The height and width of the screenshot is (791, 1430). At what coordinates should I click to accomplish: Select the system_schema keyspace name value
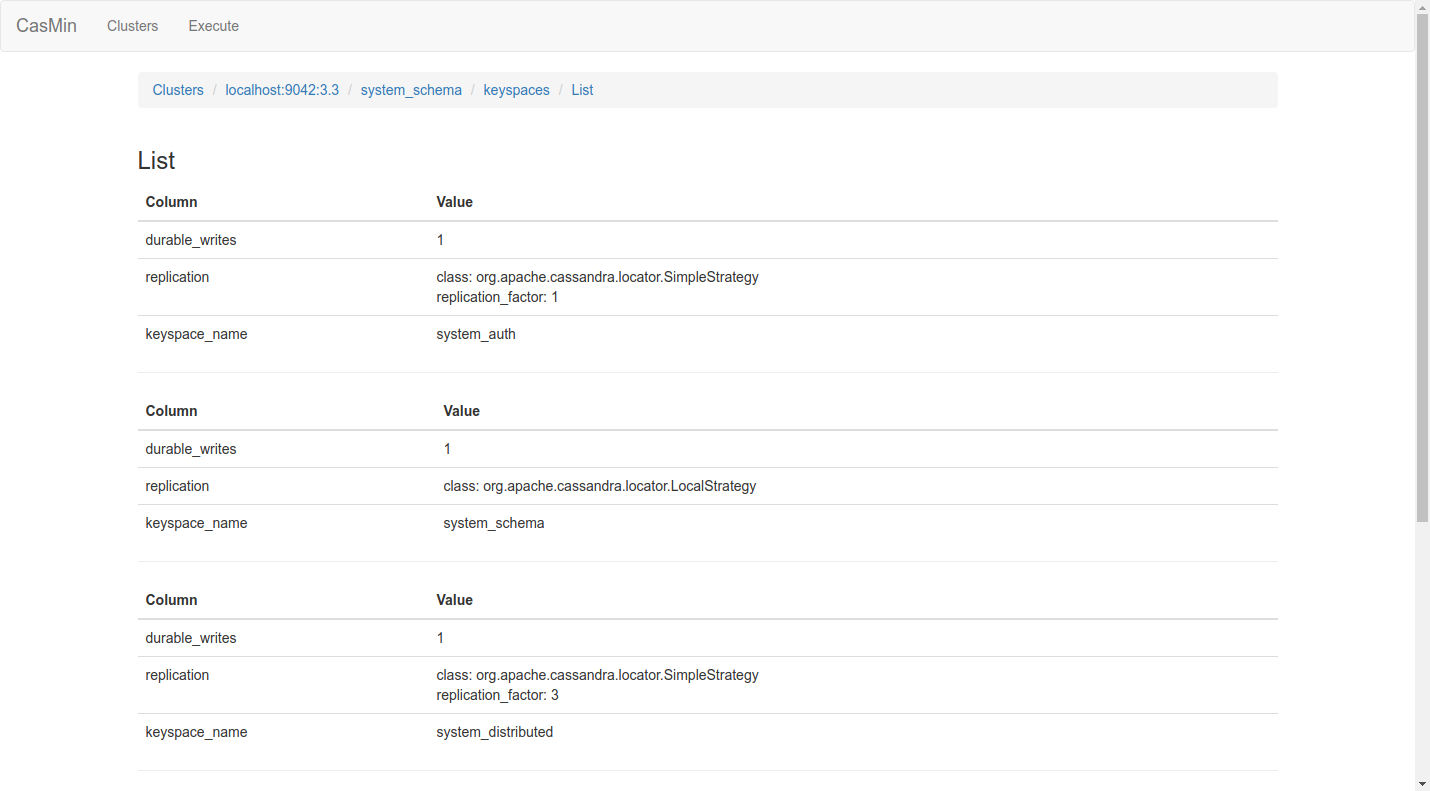[494, 523]
